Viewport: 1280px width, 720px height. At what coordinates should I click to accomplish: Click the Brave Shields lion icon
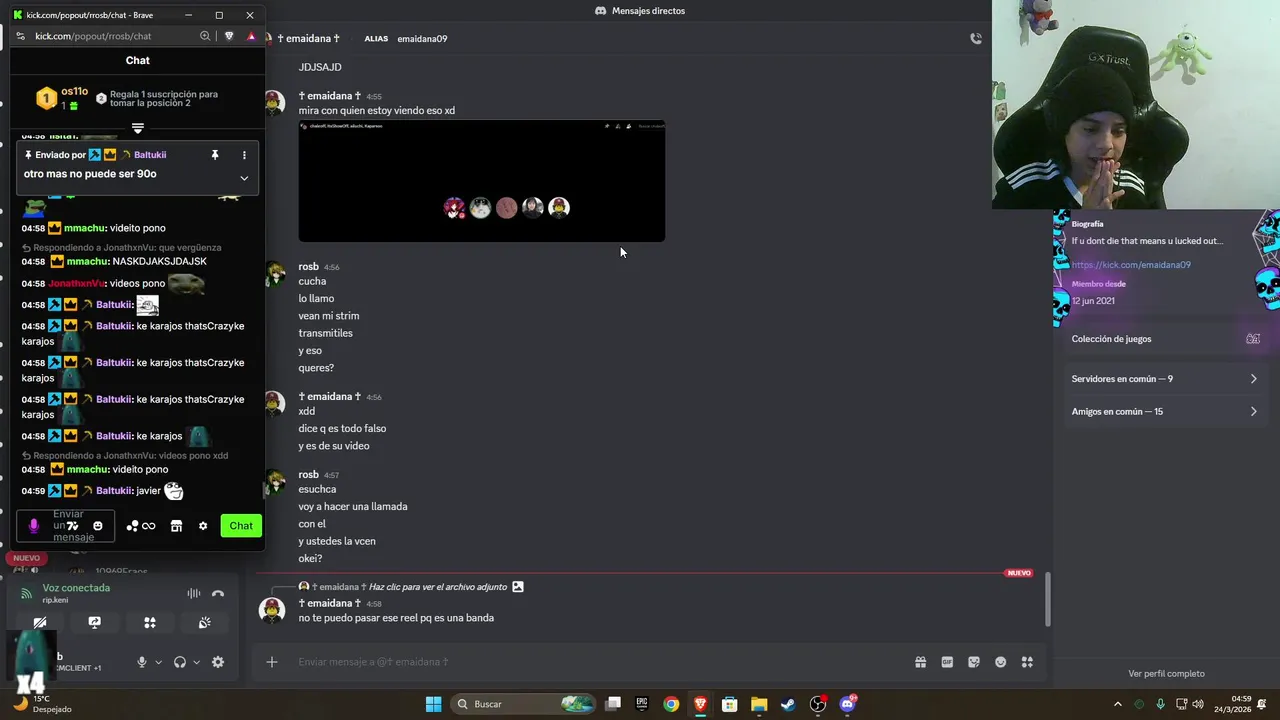tap(229, 36)
